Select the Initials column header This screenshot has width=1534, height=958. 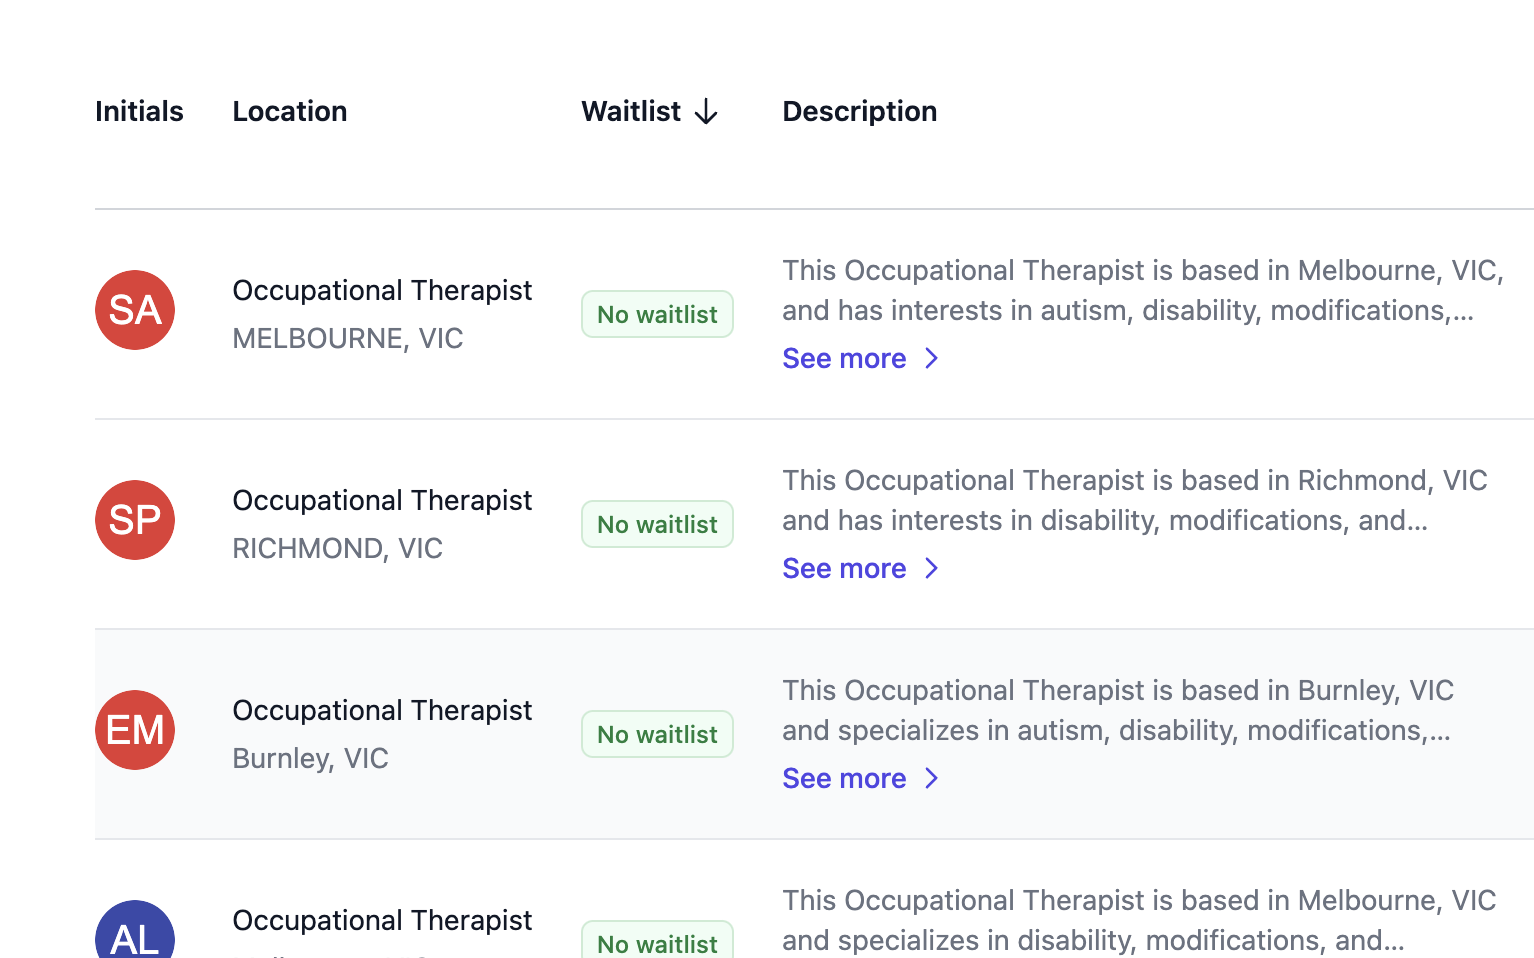point(139,111)
